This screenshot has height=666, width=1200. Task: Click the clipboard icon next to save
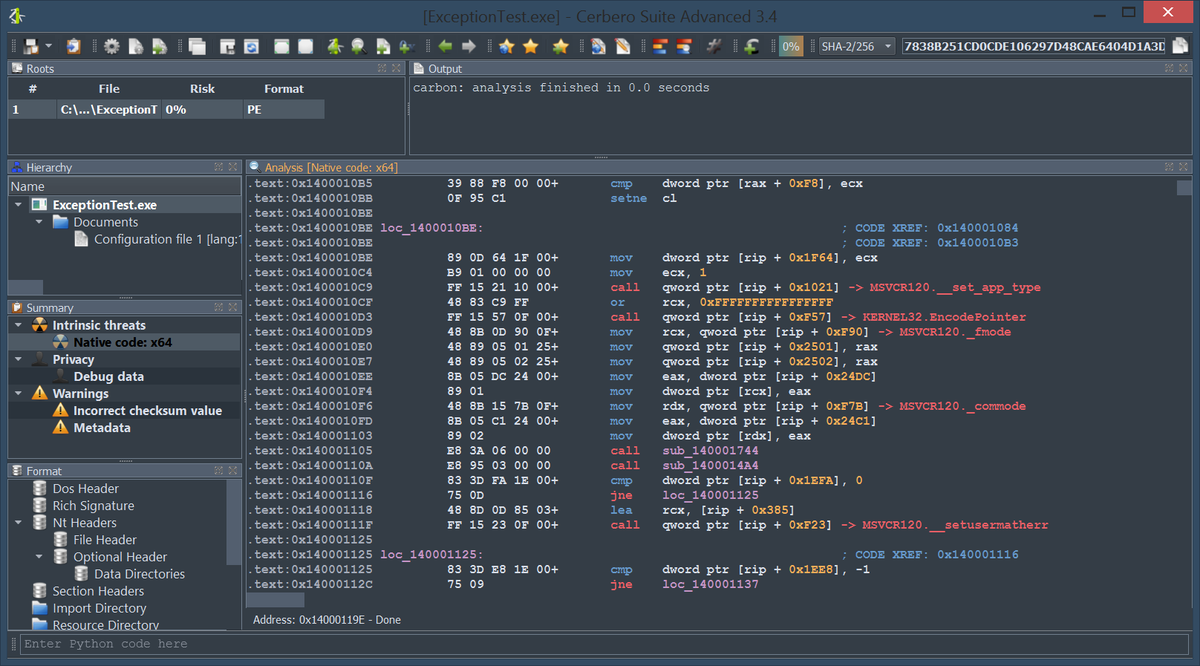(x=73, y=46)
